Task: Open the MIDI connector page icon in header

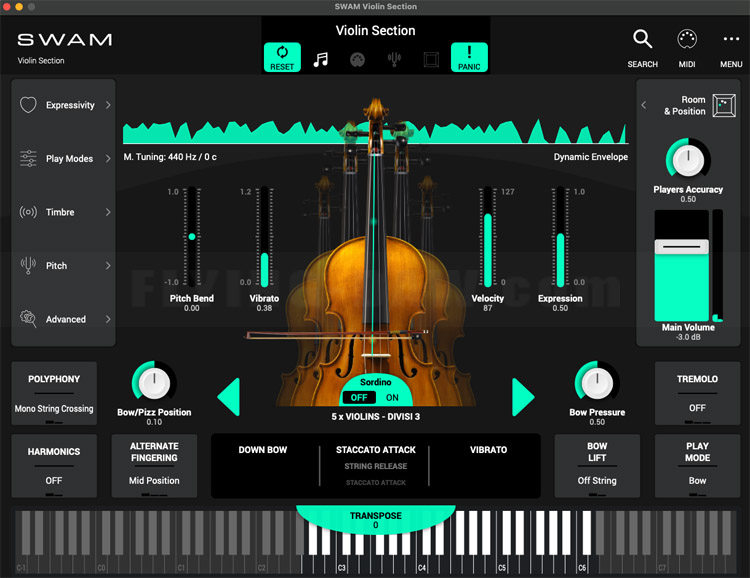Action: click(357, 60)
